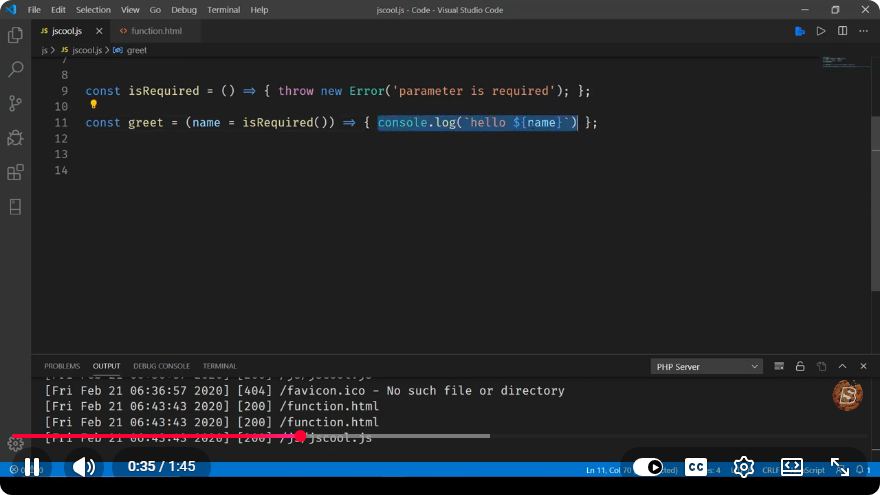This screenshot has height=495, width=880.
Task: Toggle video autoplay switch
Action: 648,467
